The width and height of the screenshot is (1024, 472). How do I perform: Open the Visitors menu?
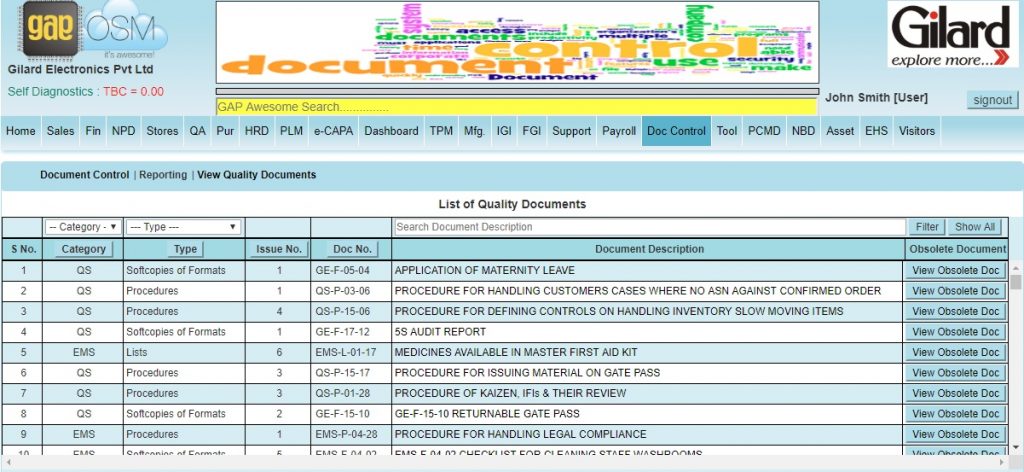[917, 131]
